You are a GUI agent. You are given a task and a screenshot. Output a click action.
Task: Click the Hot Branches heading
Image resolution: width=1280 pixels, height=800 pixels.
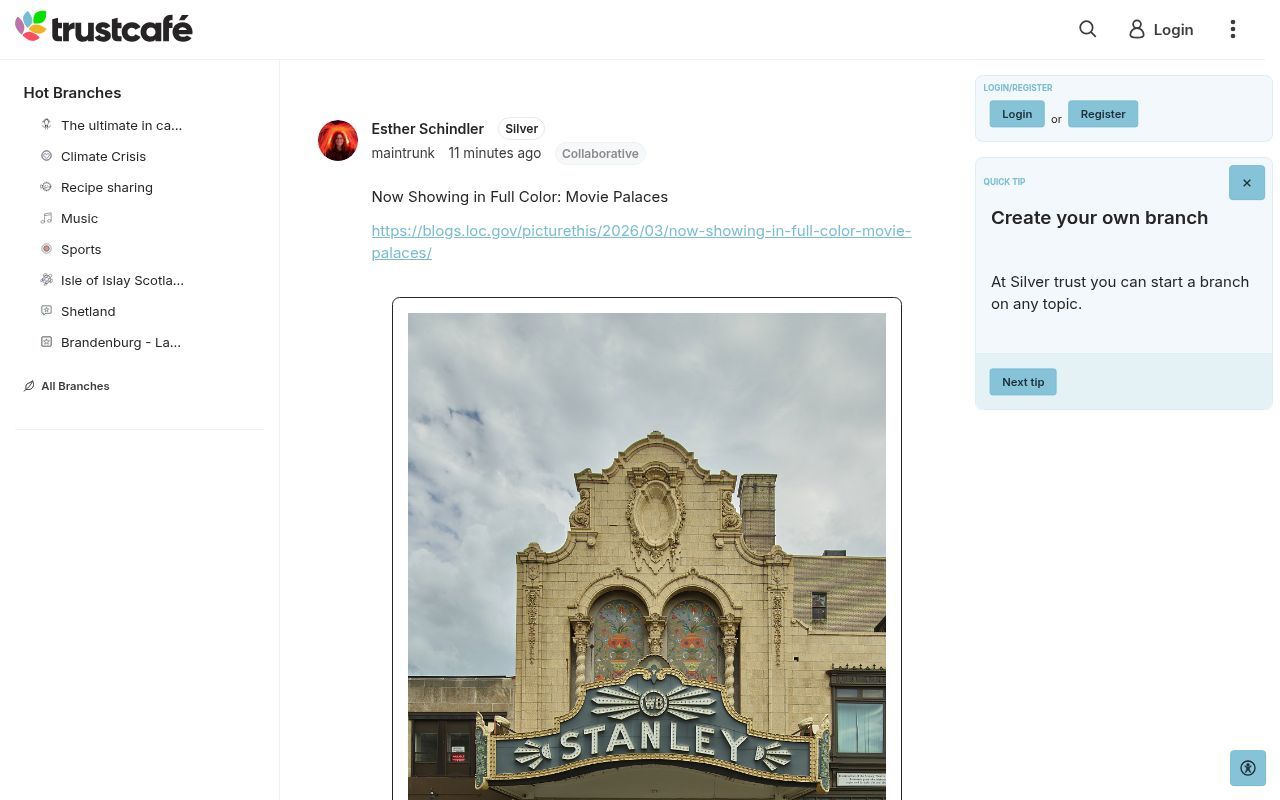72,92
